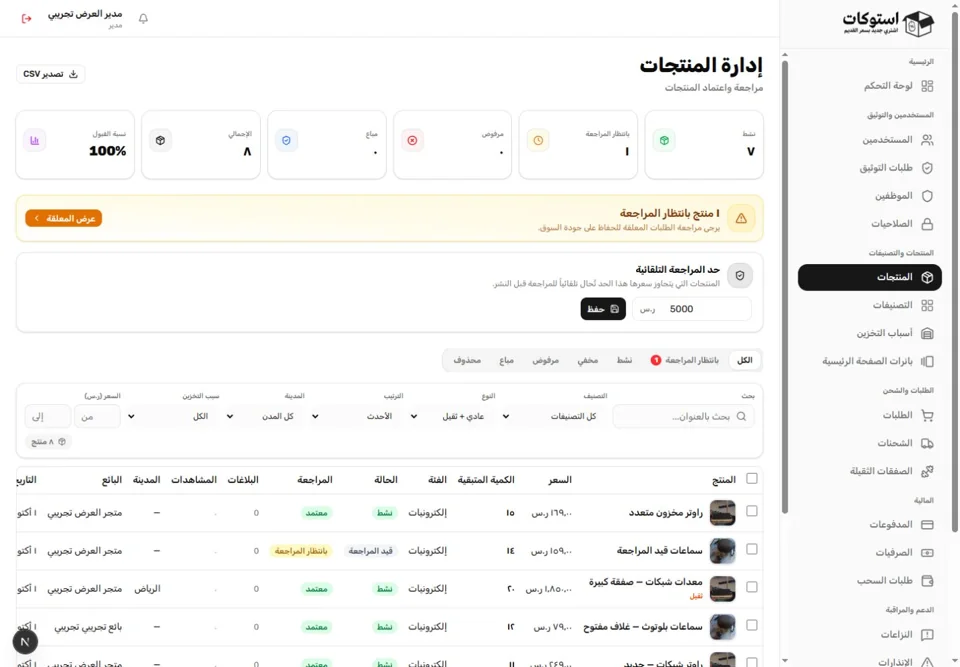Click the heavy deals icon (الصفقات الثقيلة)
Screen dimensions: 960x667
point(927,471)
